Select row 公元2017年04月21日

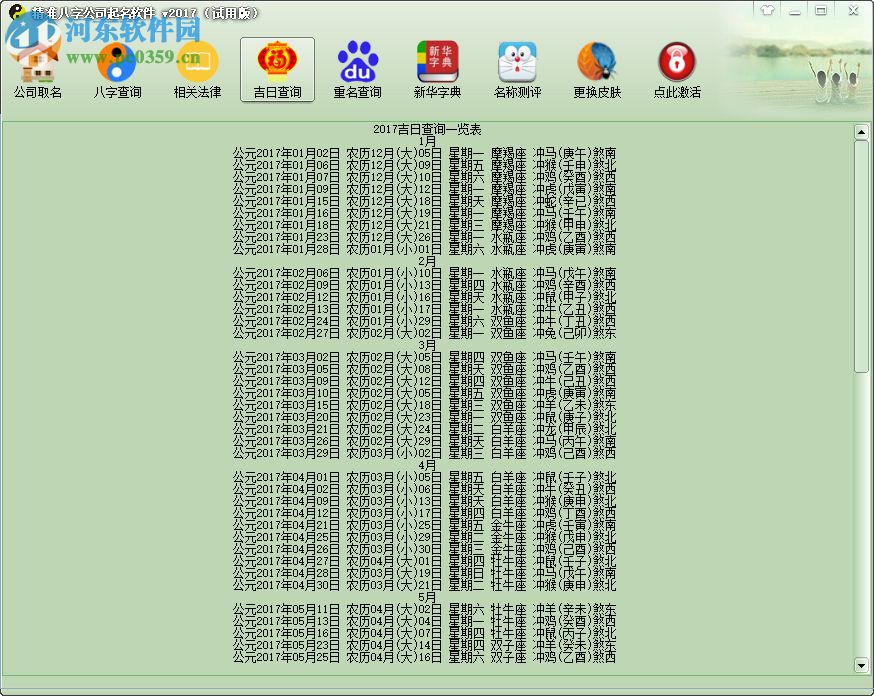tap(425, 525)
